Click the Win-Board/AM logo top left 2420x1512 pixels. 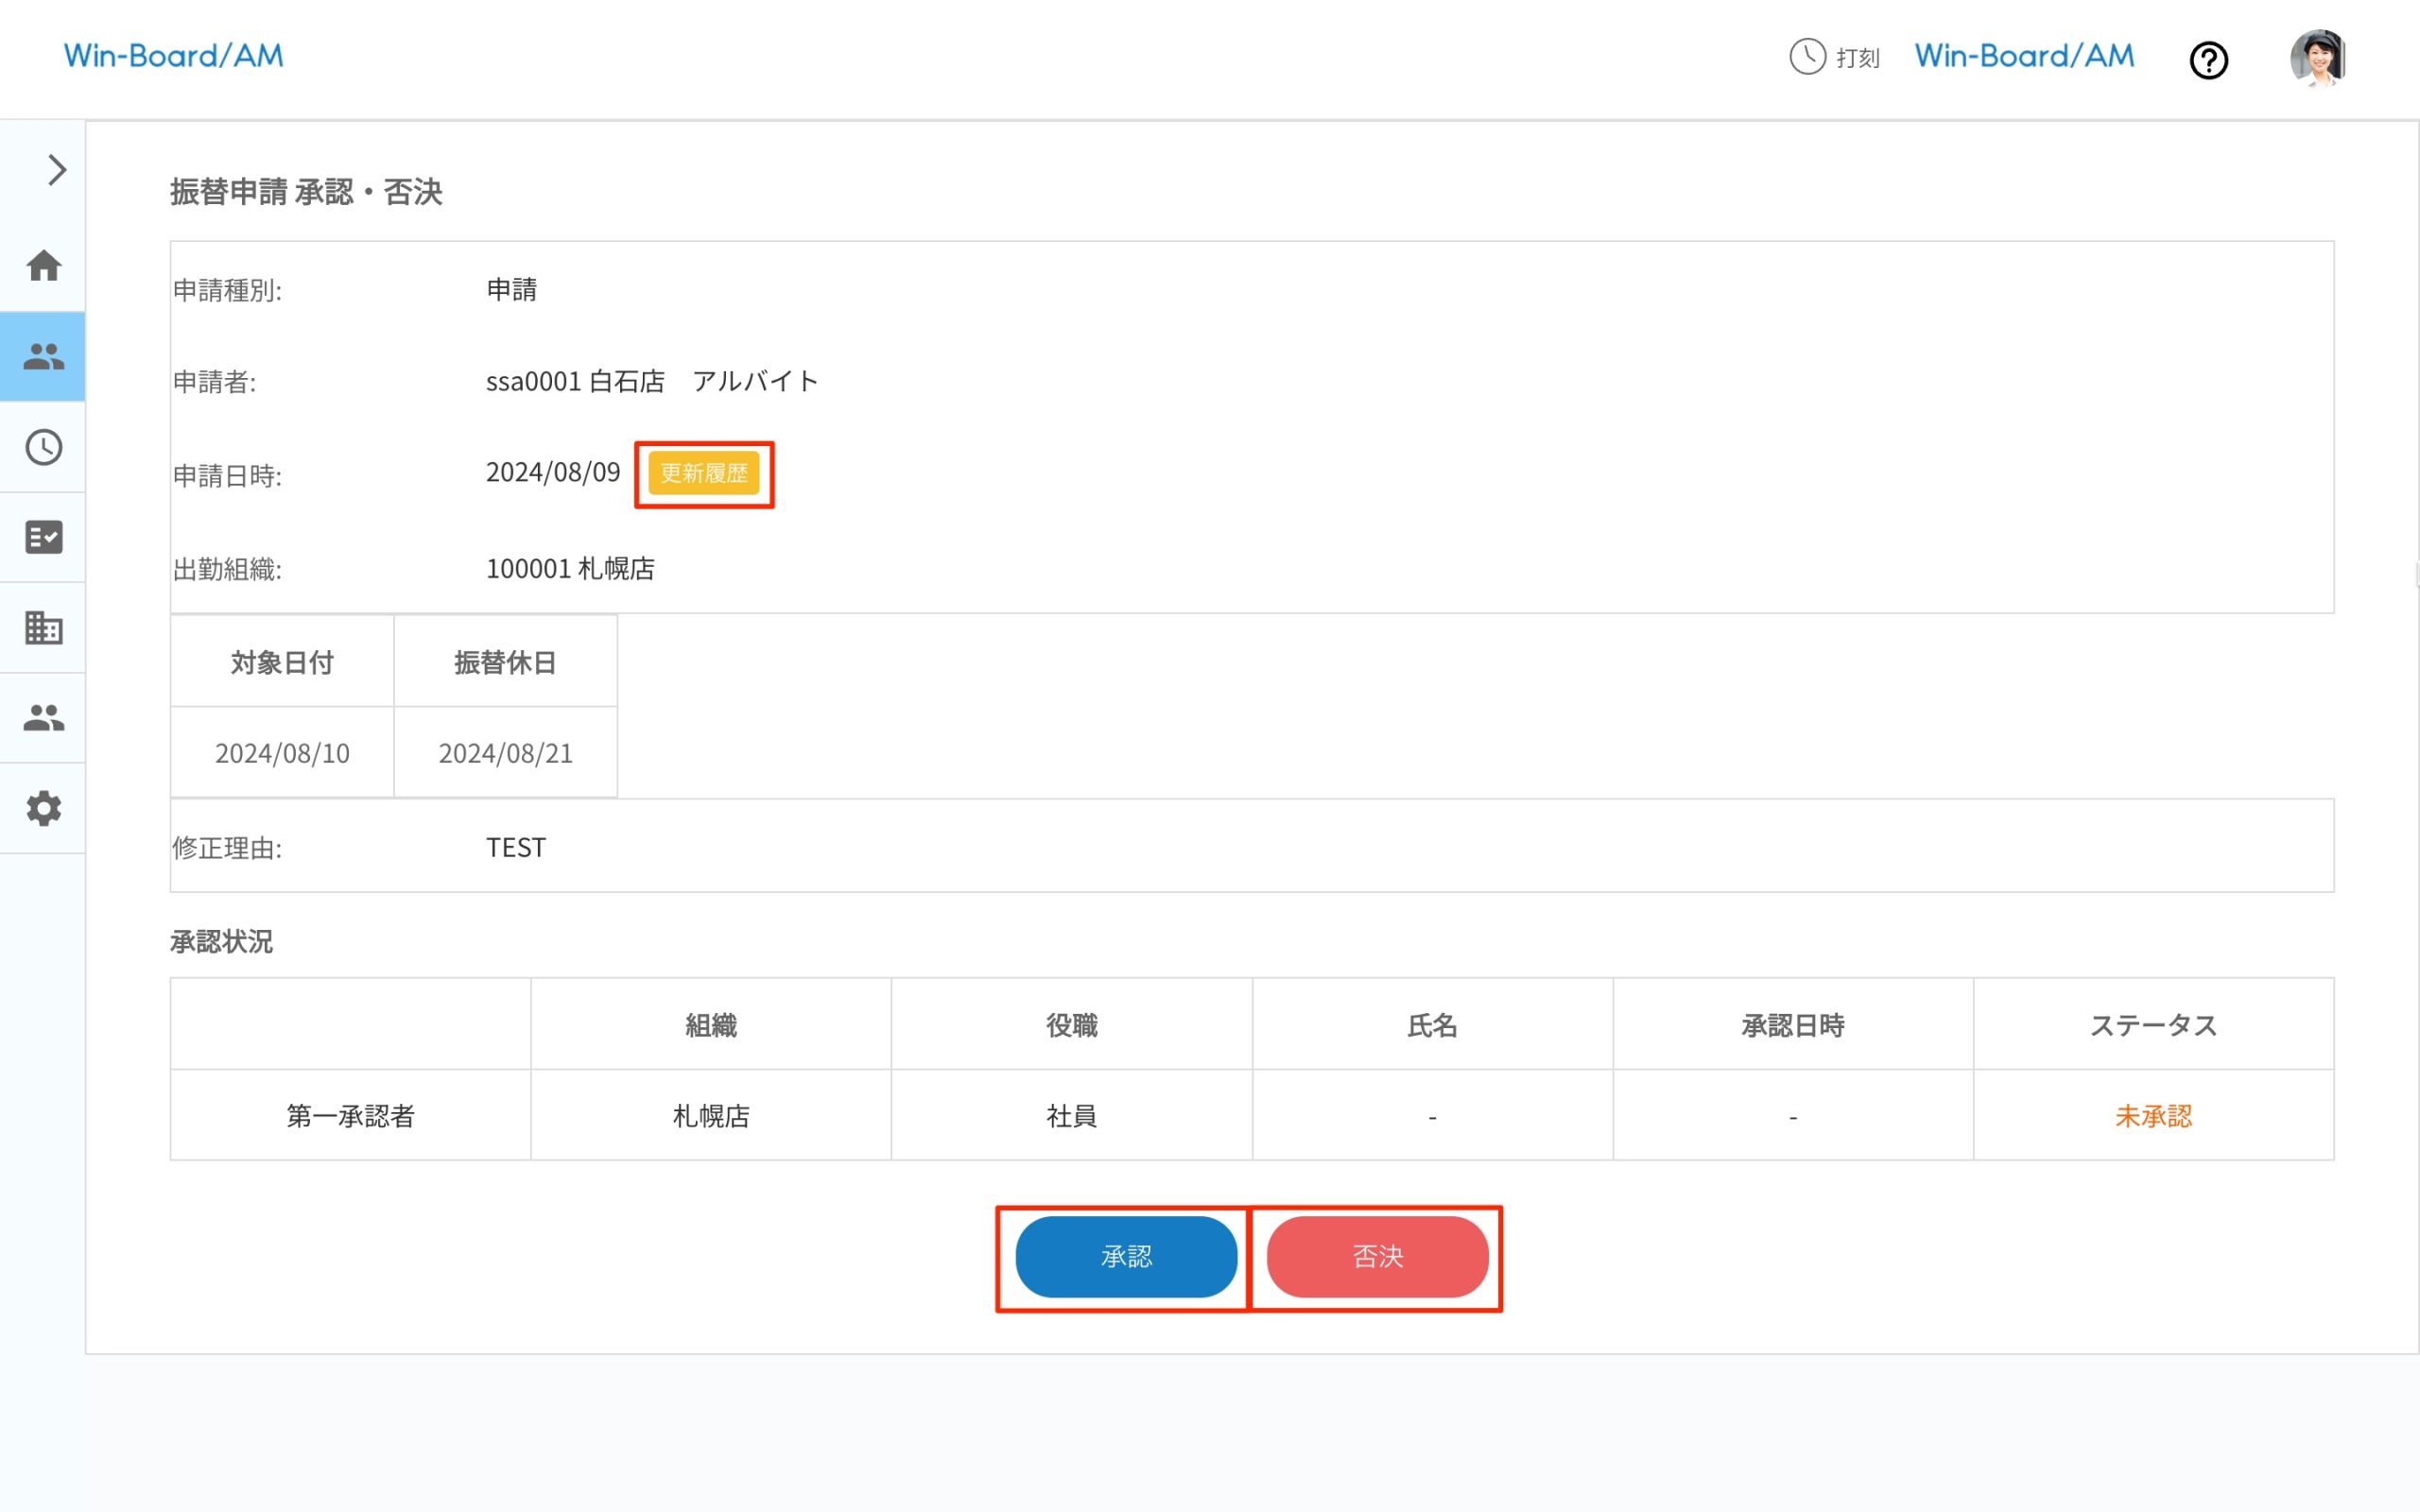(172, 56)
